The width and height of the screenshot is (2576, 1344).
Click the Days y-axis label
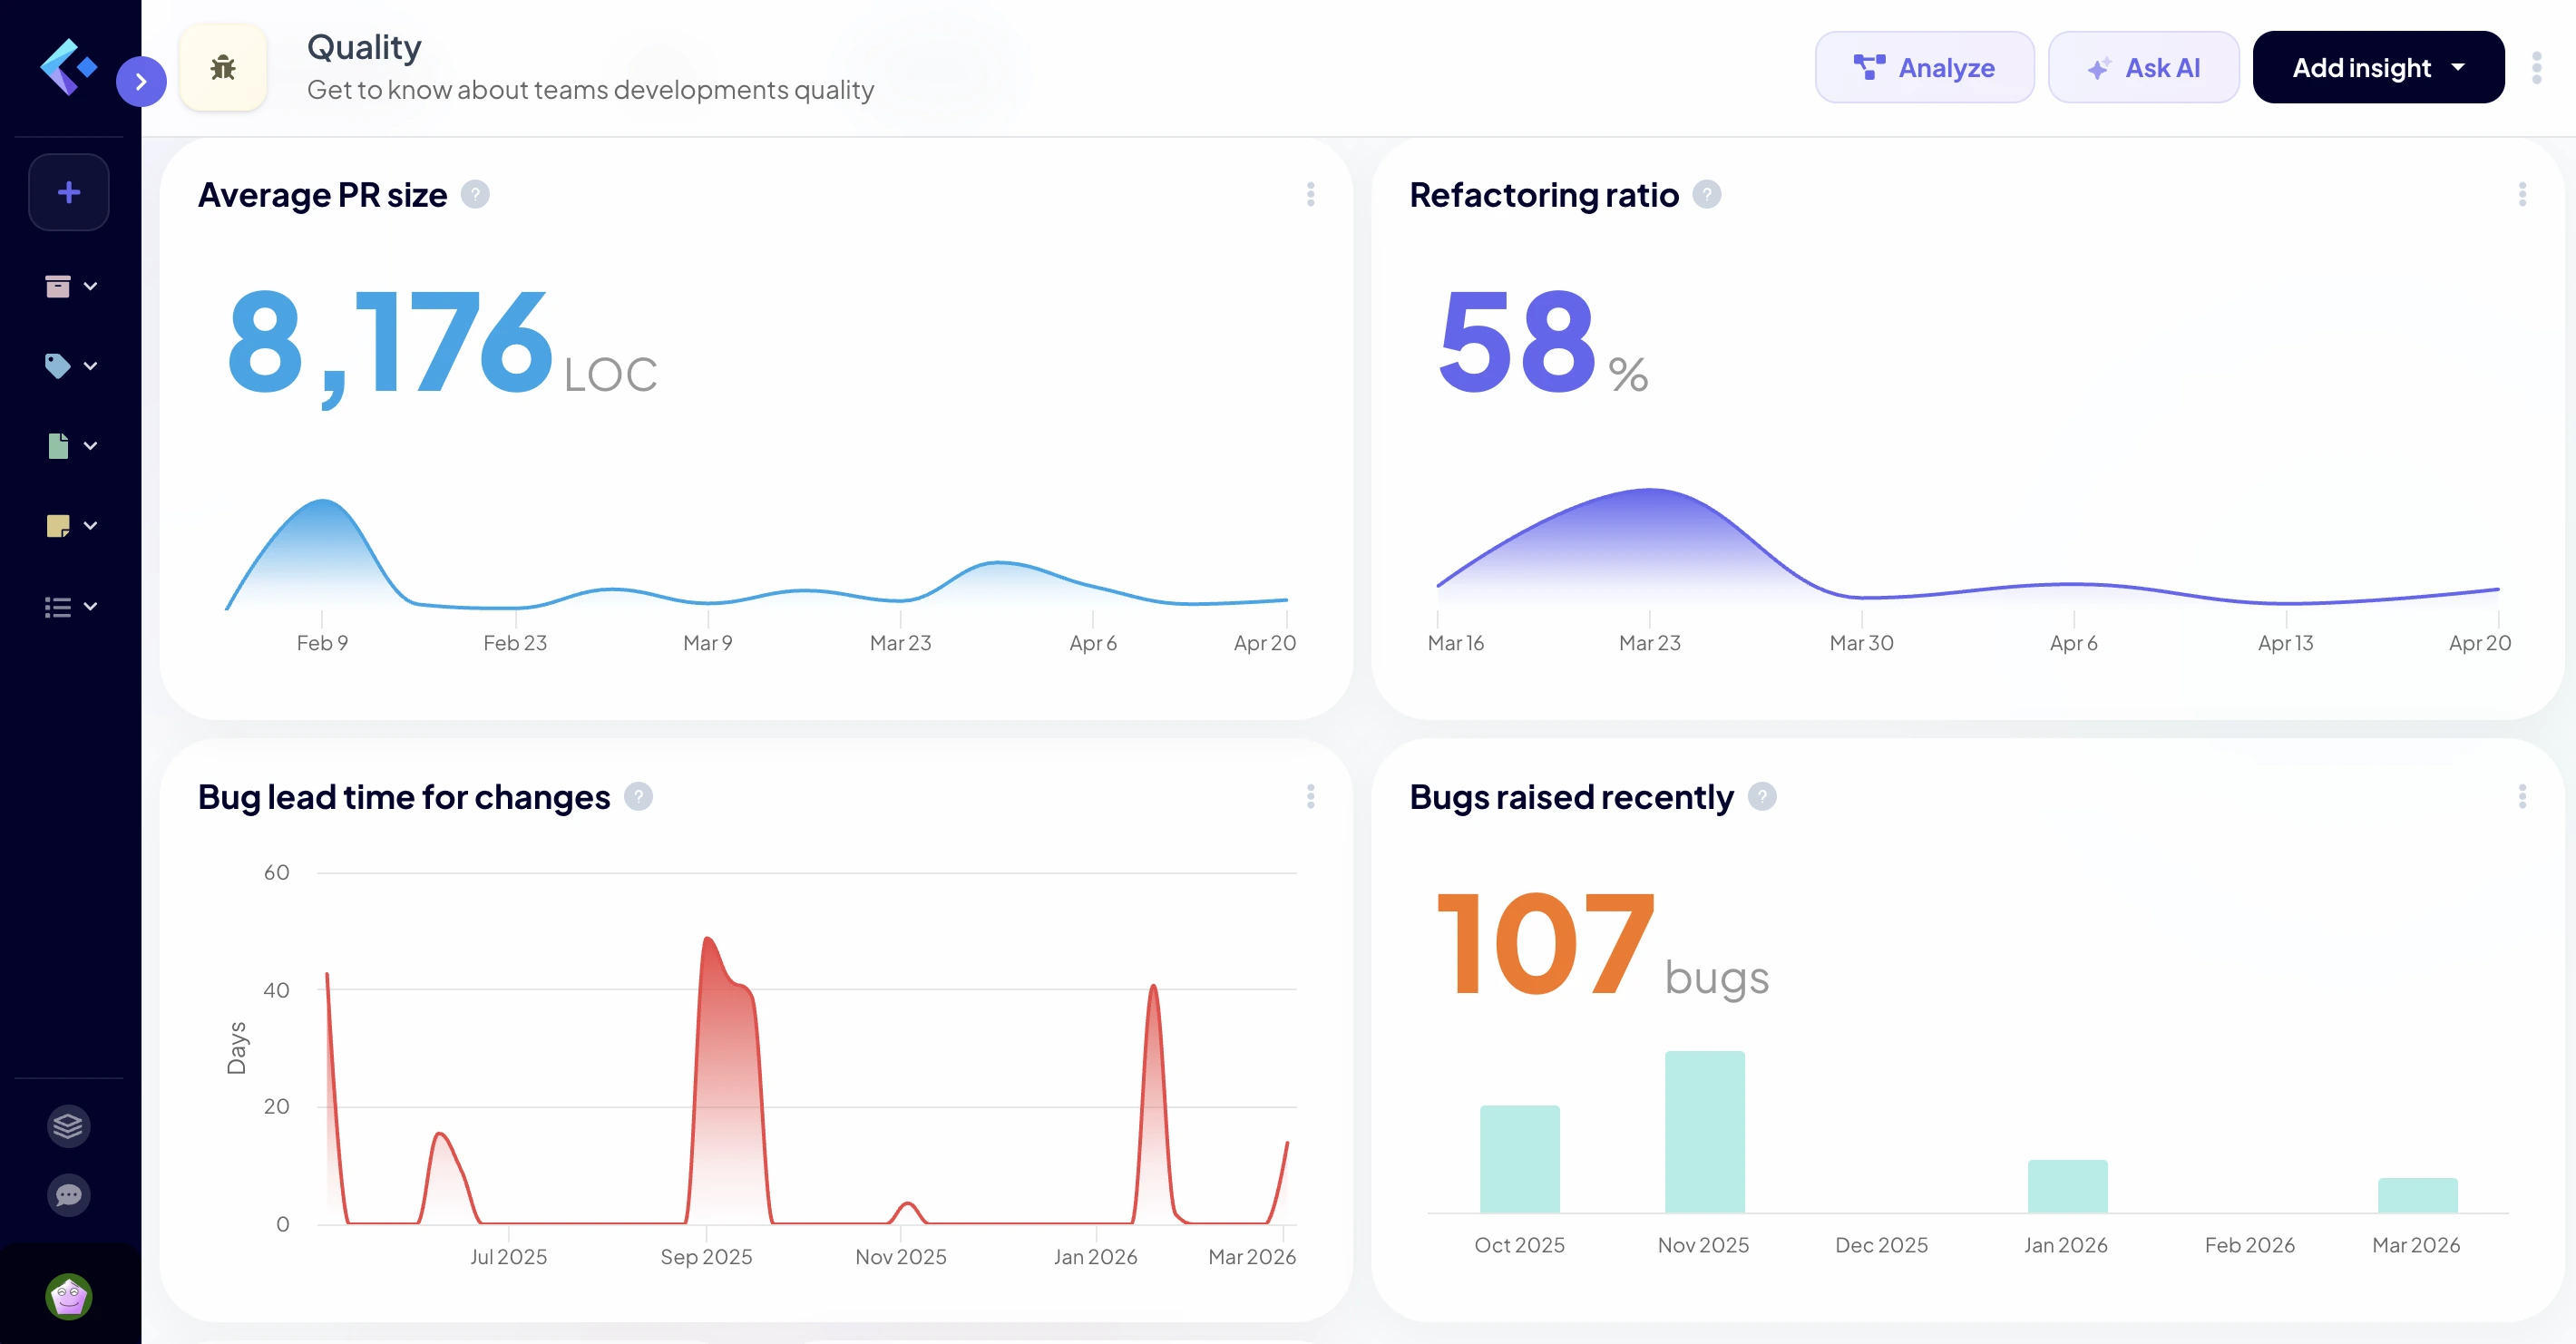[x=236, y=1048]
